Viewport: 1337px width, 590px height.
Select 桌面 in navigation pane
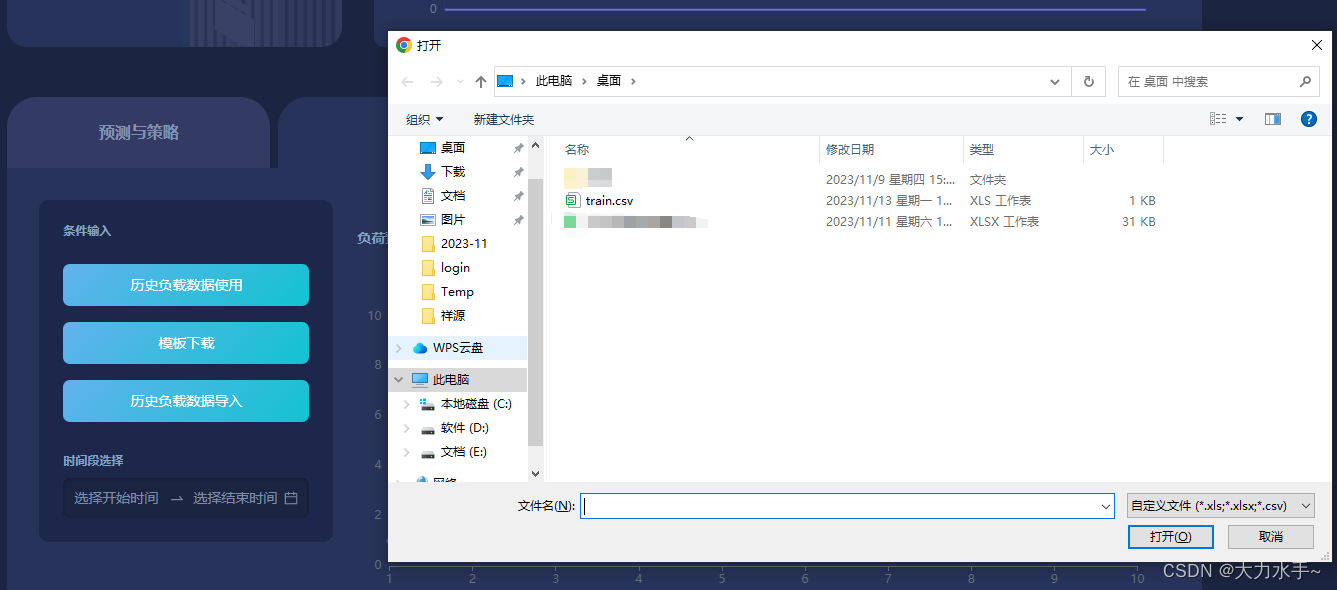(x=453, y=148)
